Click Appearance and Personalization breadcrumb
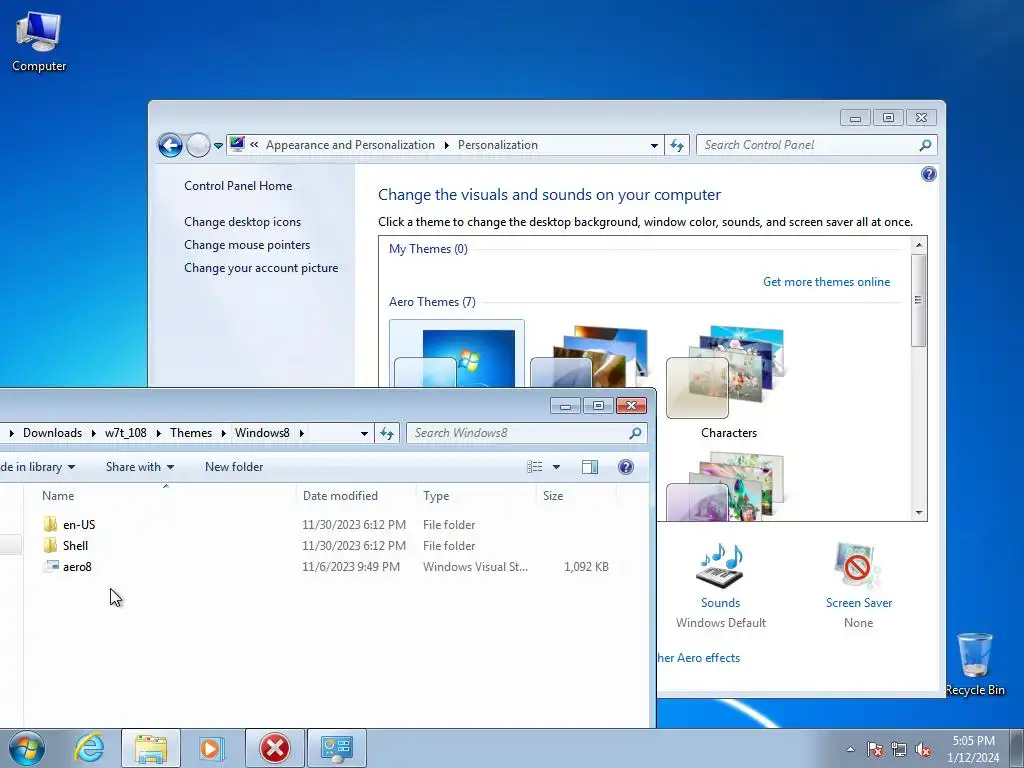 tap(350, 145)
